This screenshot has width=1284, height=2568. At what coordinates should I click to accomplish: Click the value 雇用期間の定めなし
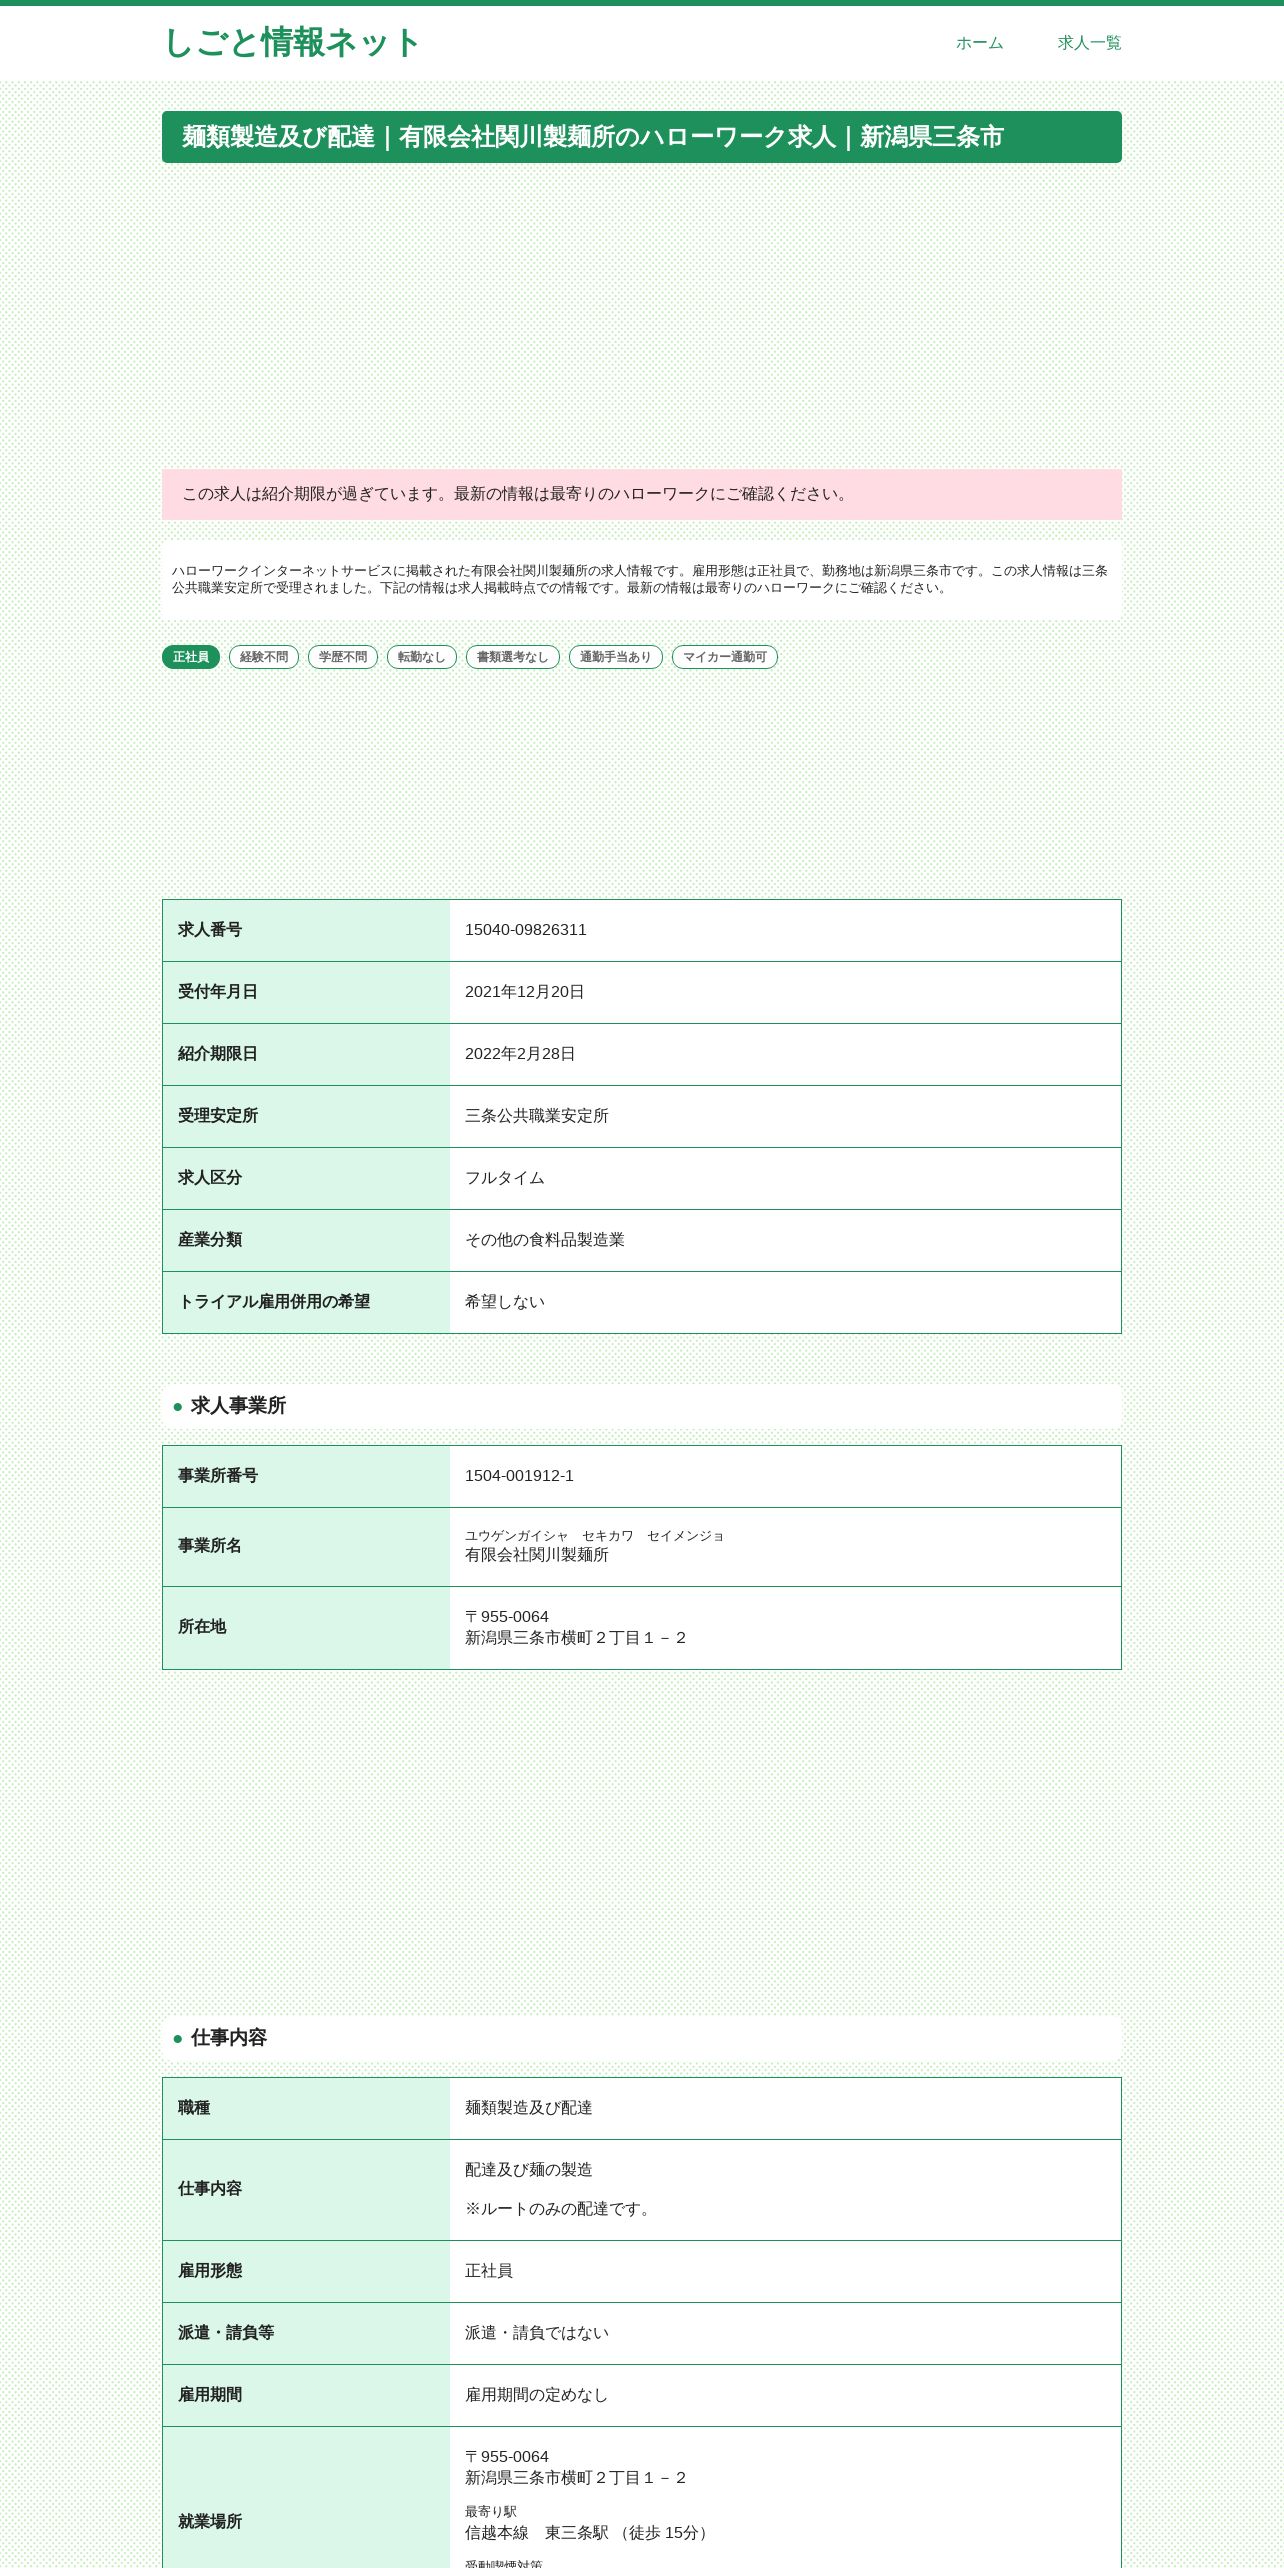pyautogui.click(x=537, y=2395)
